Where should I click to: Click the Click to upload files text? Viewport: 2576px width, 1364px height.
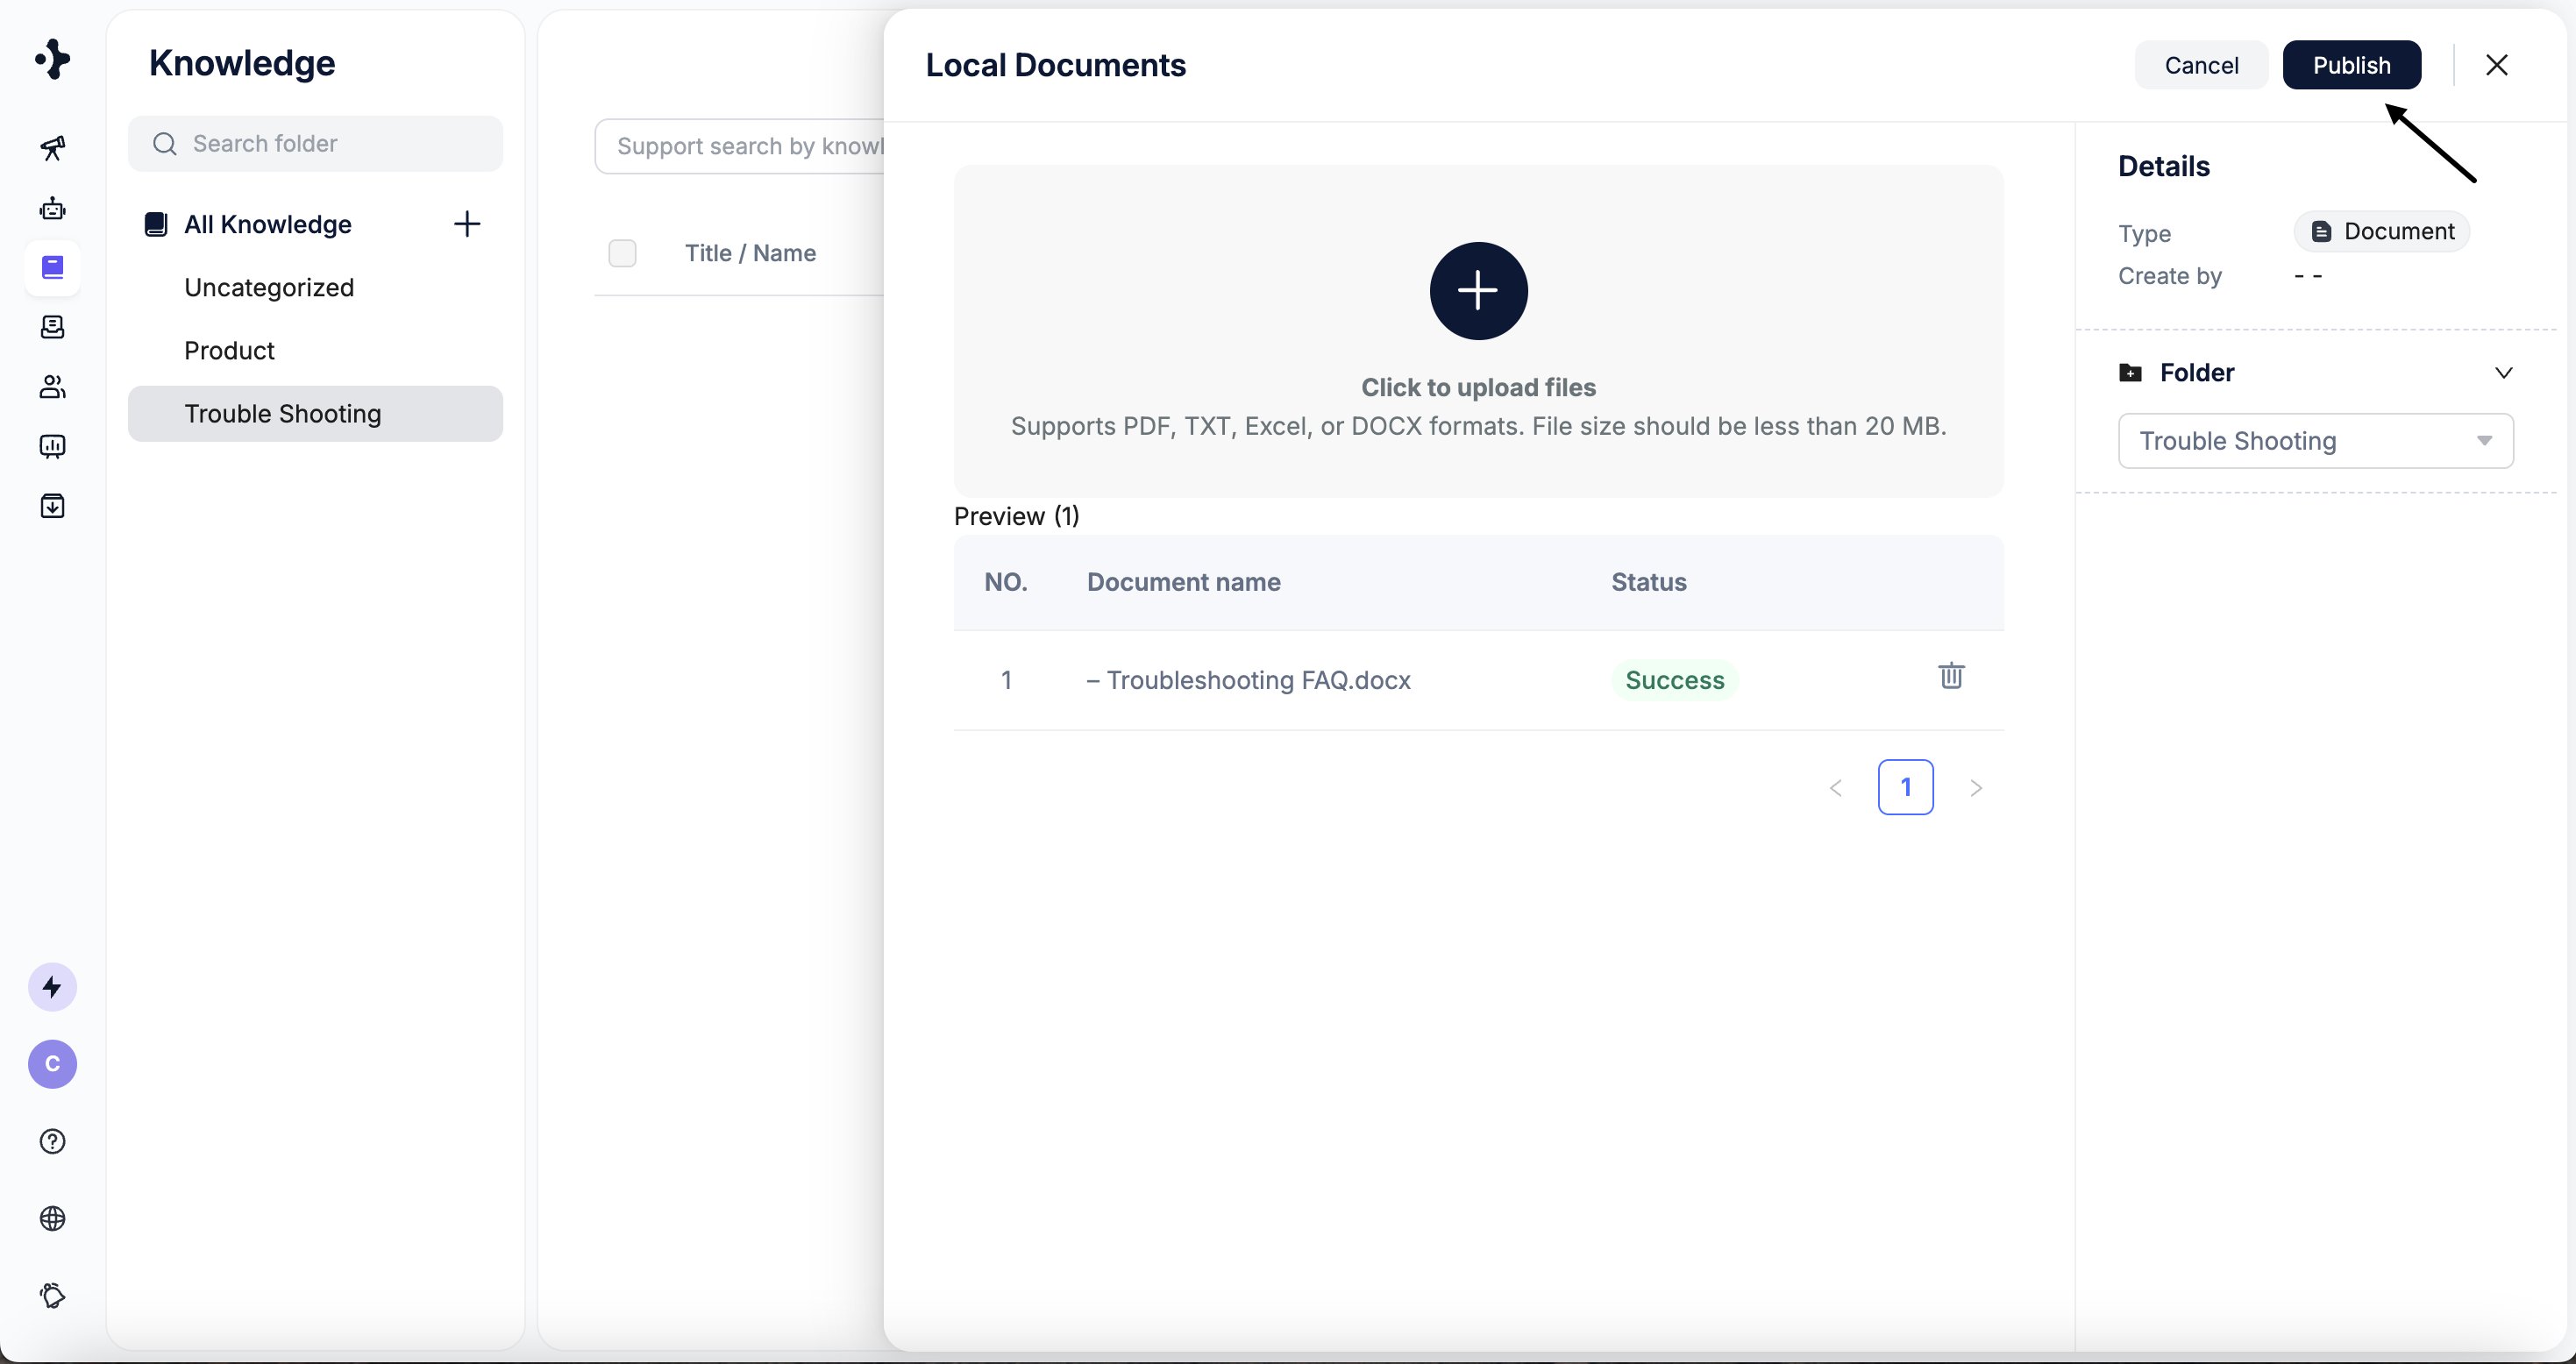pos(1478,387)
